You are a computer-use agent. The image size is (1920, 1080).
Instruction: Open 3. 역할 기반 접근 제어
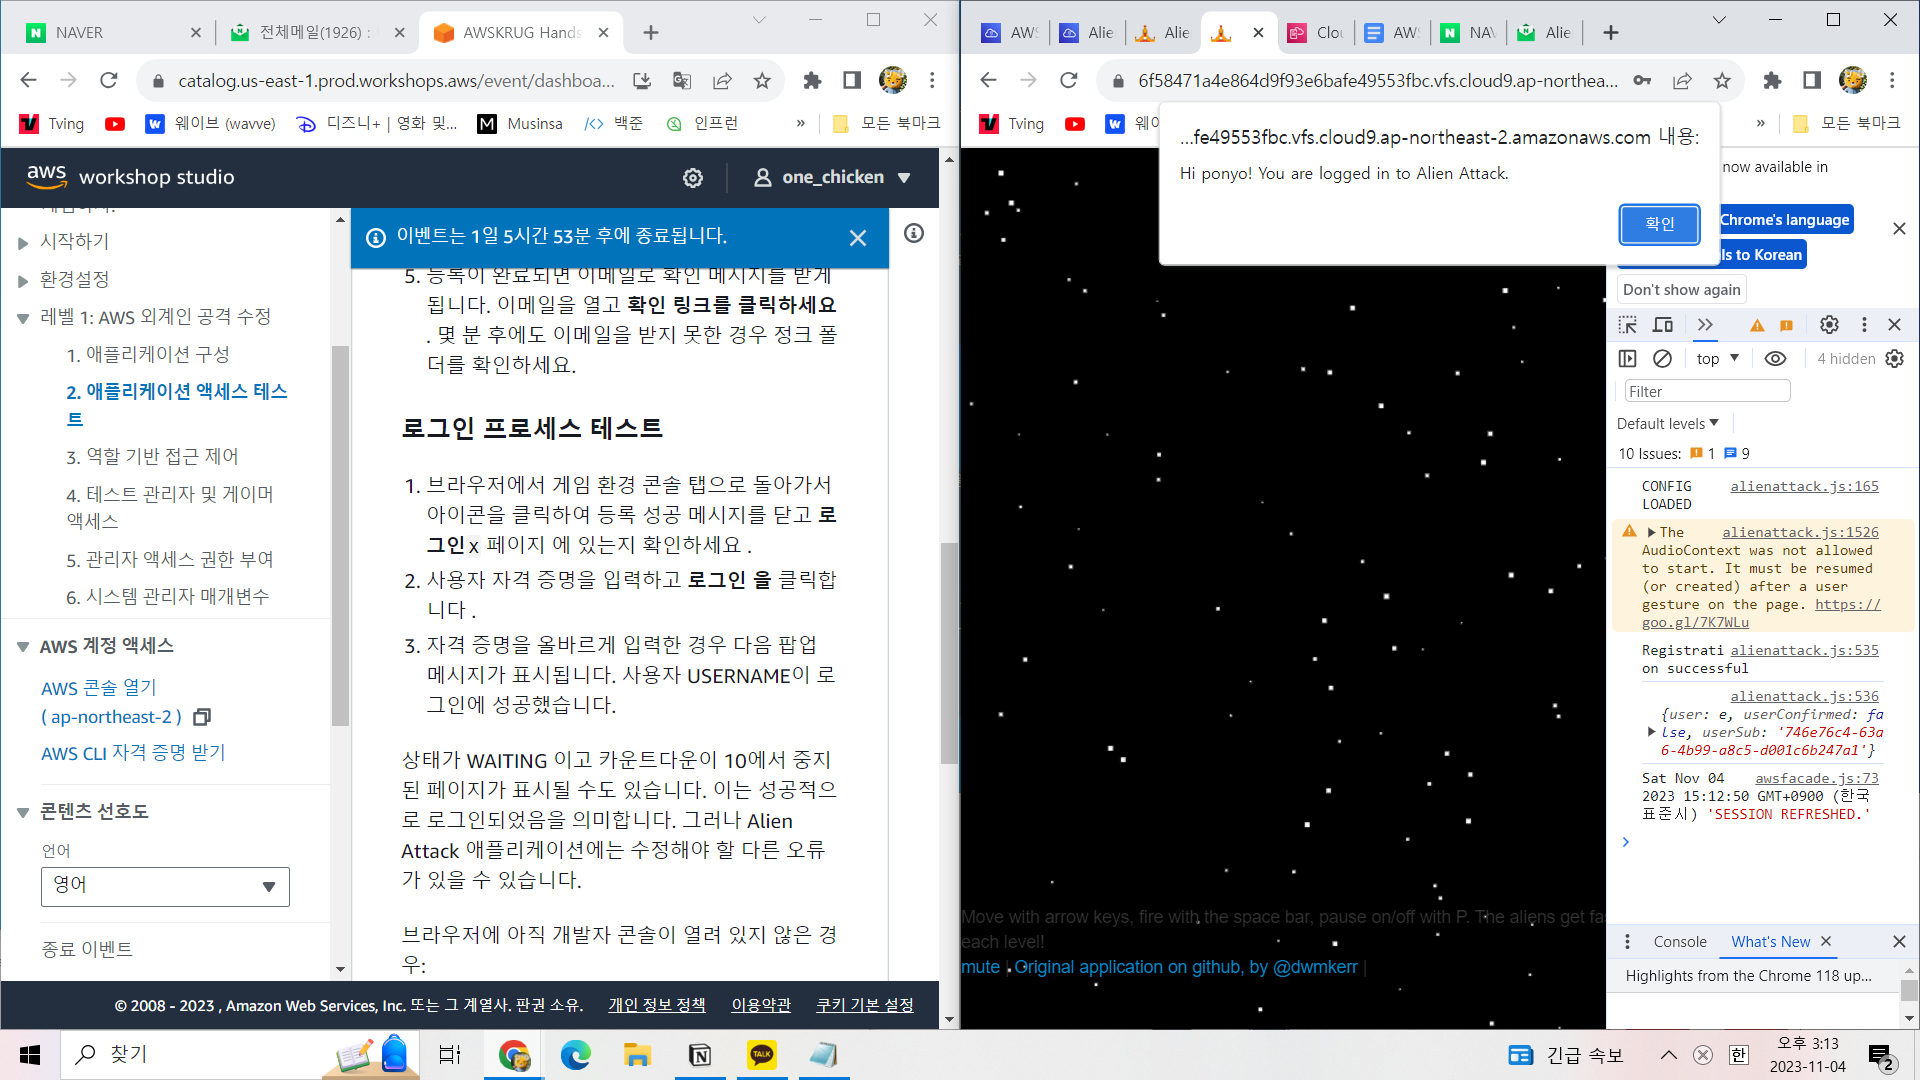click(152, 457)
